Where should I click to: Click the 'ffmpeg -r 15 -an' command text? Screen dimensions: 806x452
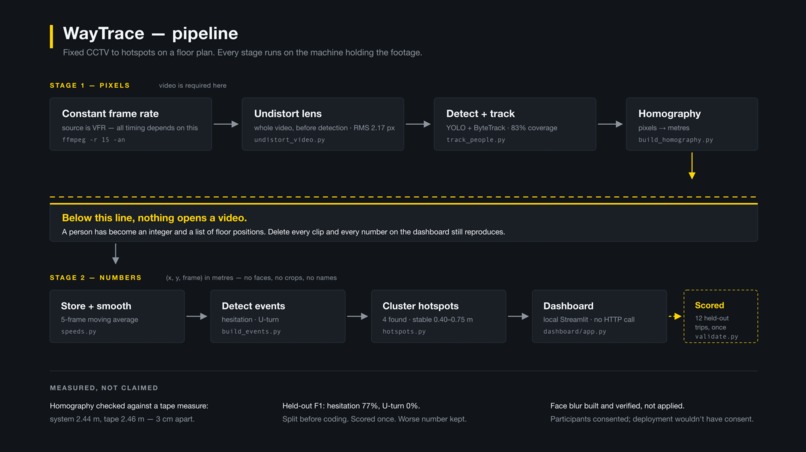(94, 139)
